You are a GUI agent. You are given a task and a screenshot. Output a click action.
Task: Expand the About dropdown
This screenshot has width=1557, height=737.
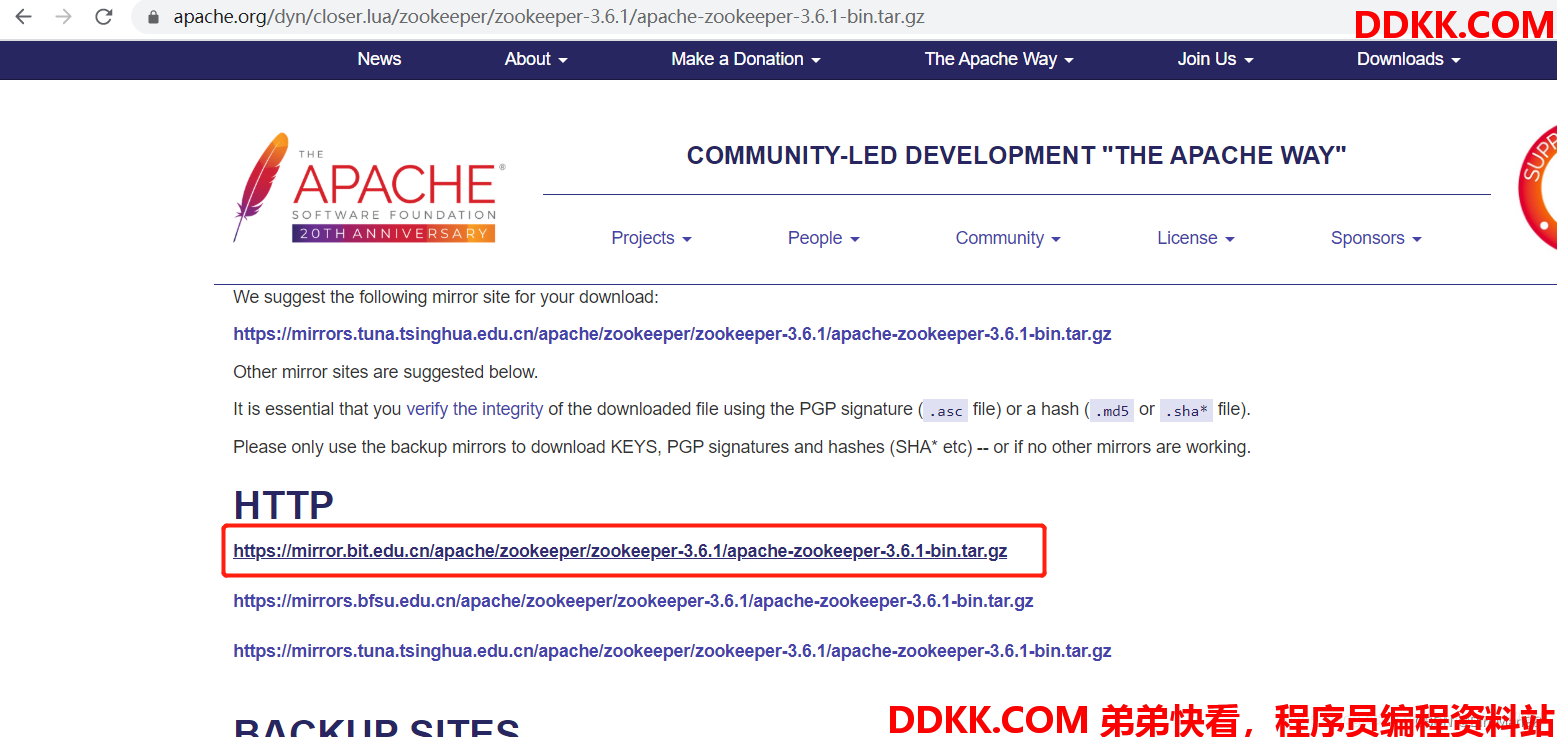pyautogui.click(x=536, y=59)
